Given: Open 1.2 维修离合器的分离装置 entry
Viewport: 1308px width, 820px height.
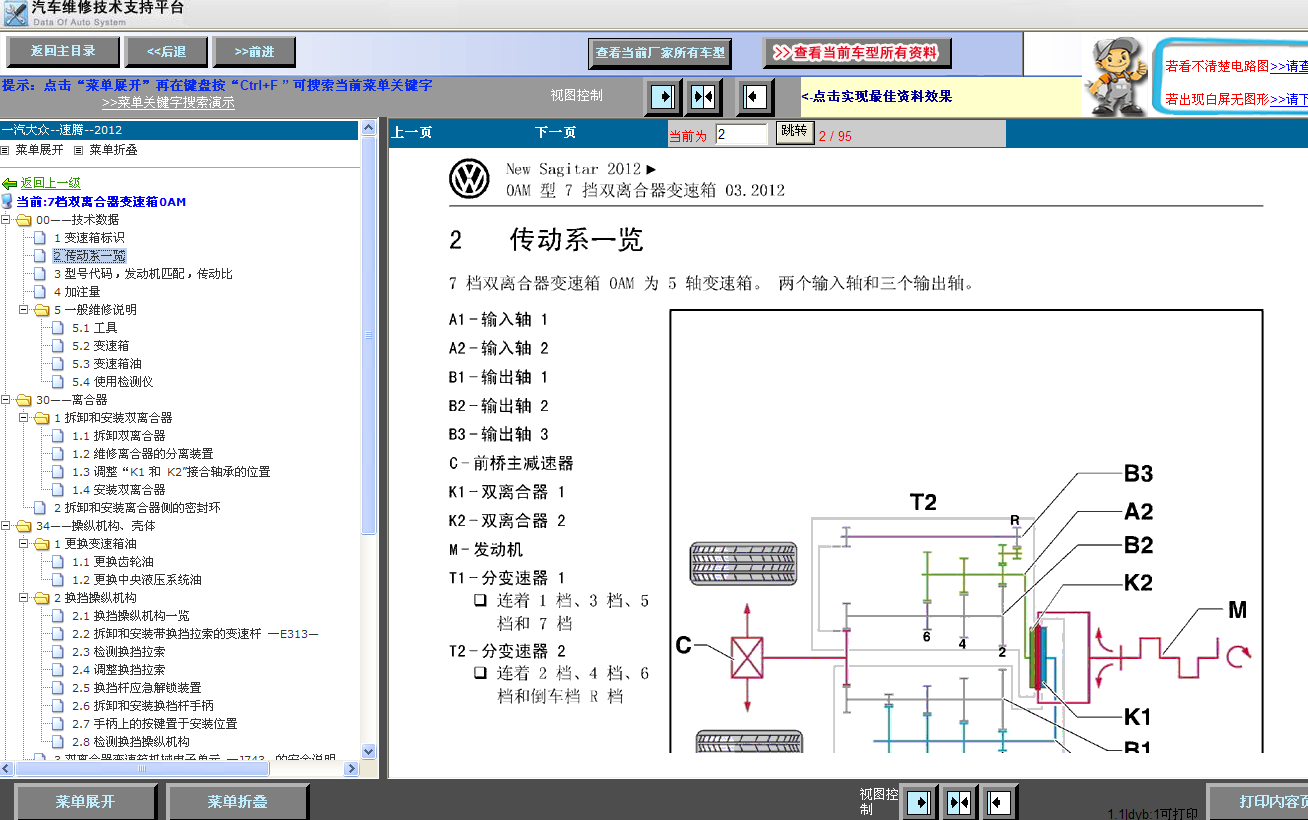Looking at the screenshot, I should tap(143, 454).
